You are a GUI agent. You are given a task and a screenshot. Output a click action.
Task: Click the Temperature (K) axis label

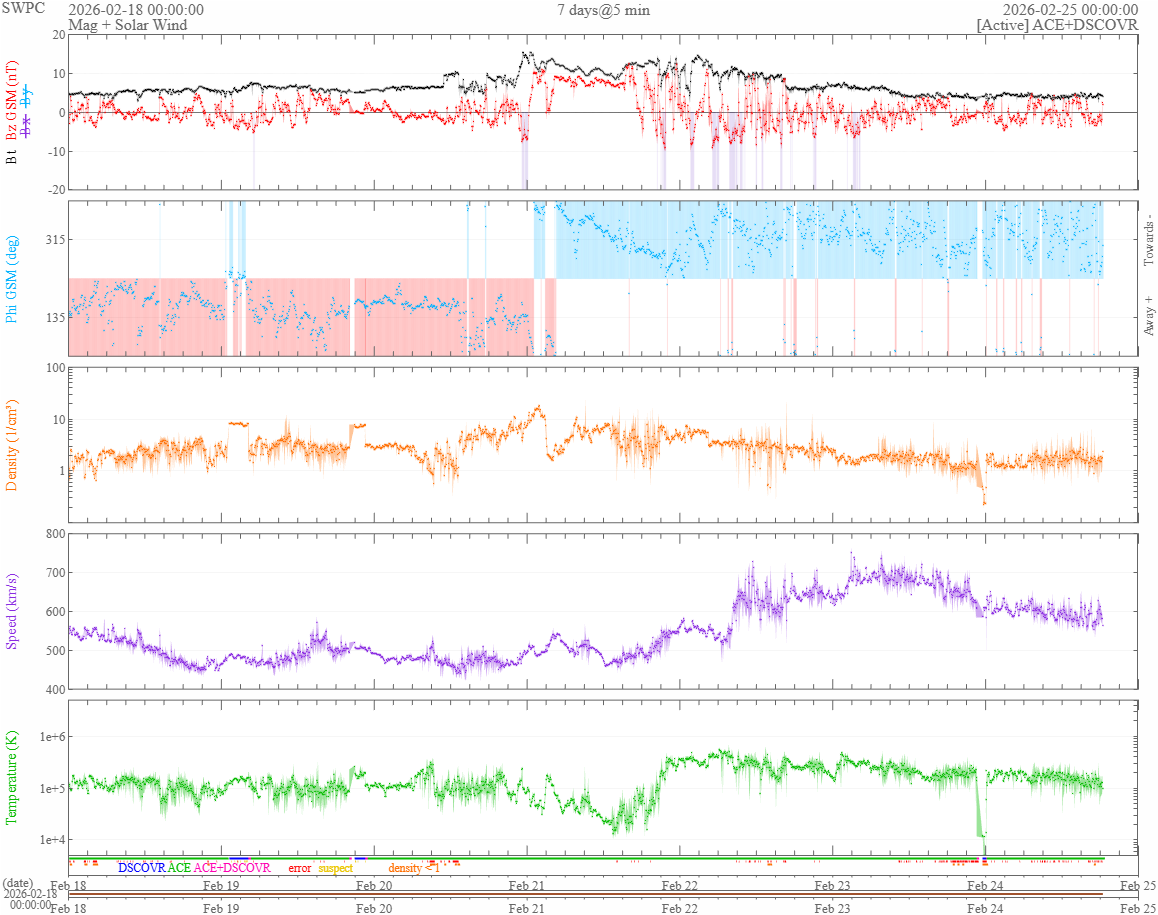tap(12, 777)
